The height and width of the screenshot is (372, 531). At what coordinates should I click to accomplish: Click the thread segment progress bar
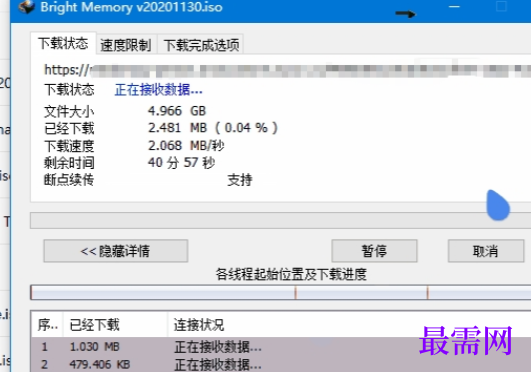coord(280,292)
